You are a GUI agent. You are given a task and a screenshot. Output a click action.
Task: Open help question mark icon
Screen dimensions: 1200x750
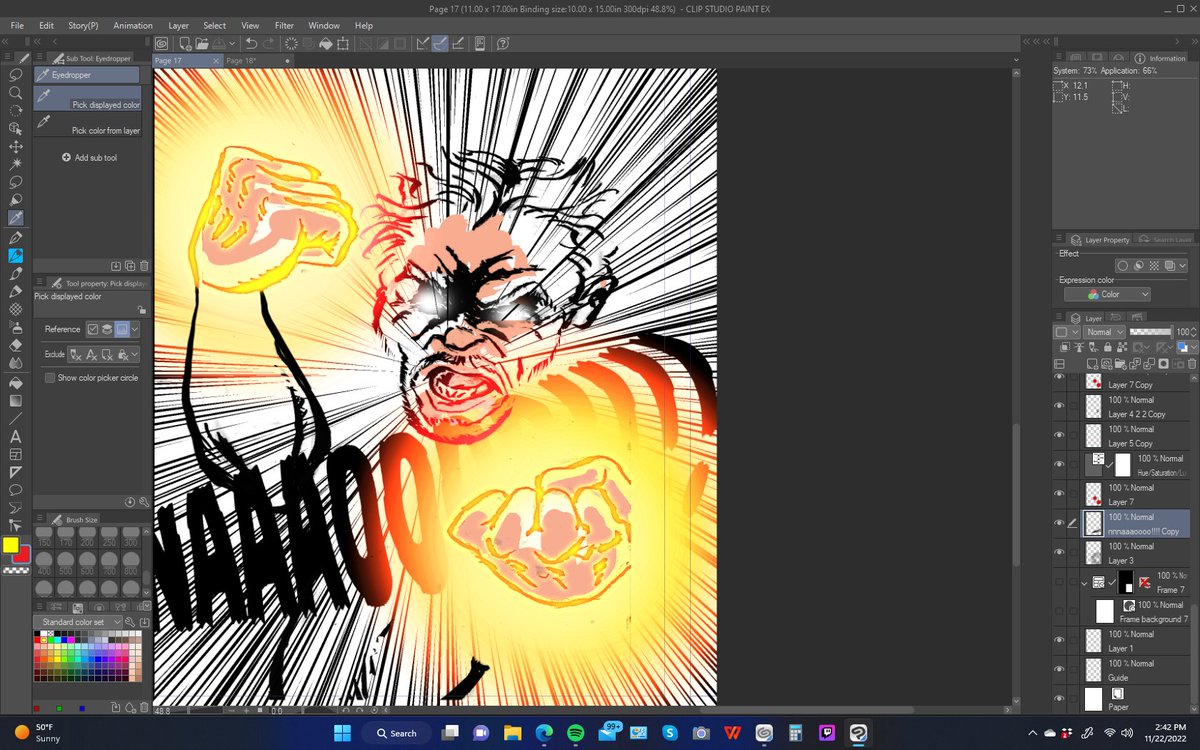[503, 44]
